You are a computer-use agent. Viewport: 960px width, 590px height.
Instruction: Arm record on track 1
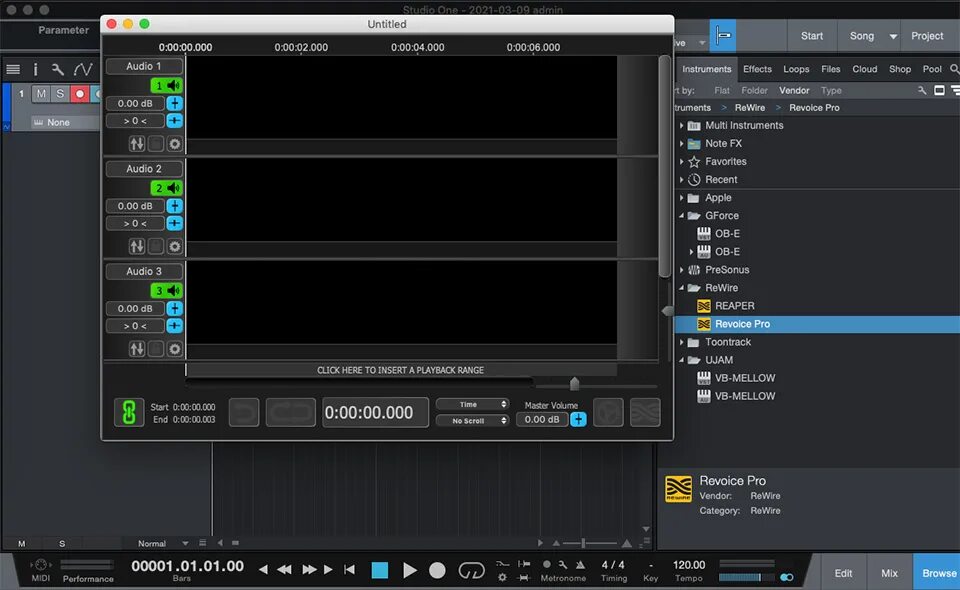80,94
